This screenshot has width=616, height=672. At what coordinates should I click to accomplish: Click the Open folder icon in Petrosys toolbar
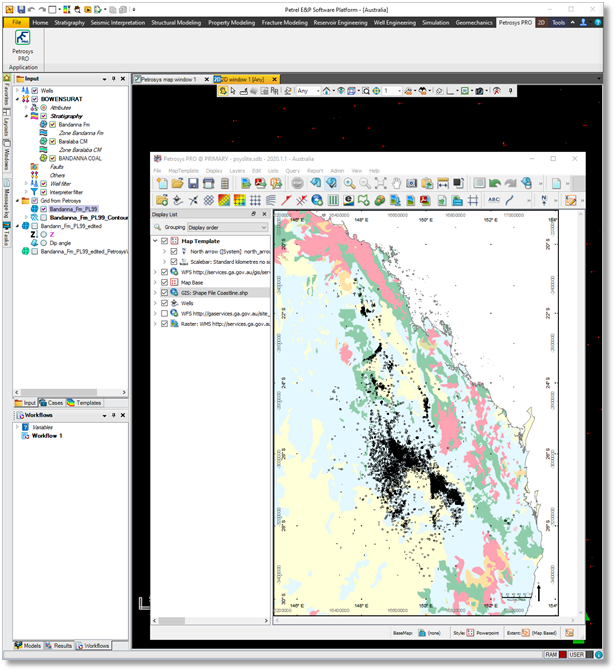[x=177, y=183]
